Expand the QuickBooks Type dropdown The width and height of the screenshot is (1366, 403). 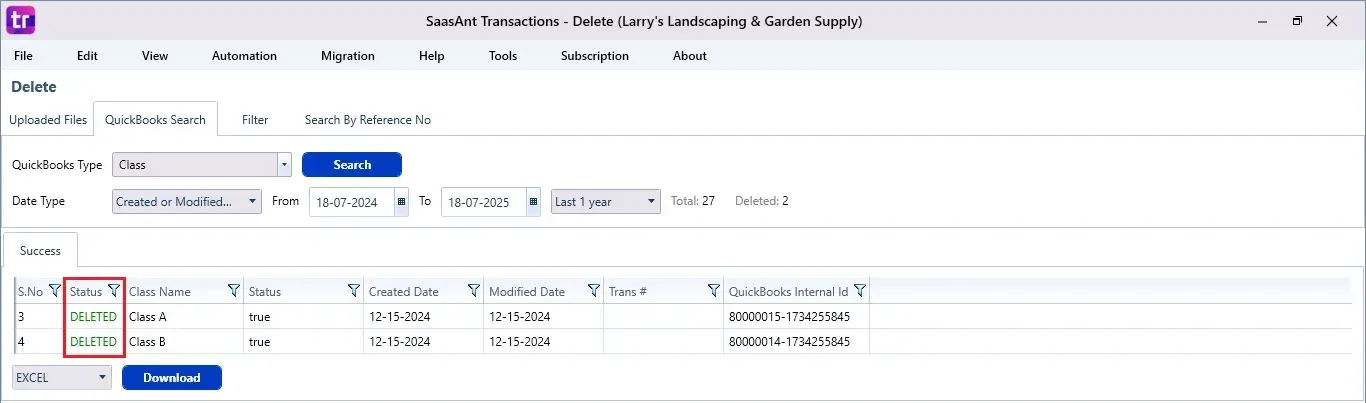(x=284, y=165)
